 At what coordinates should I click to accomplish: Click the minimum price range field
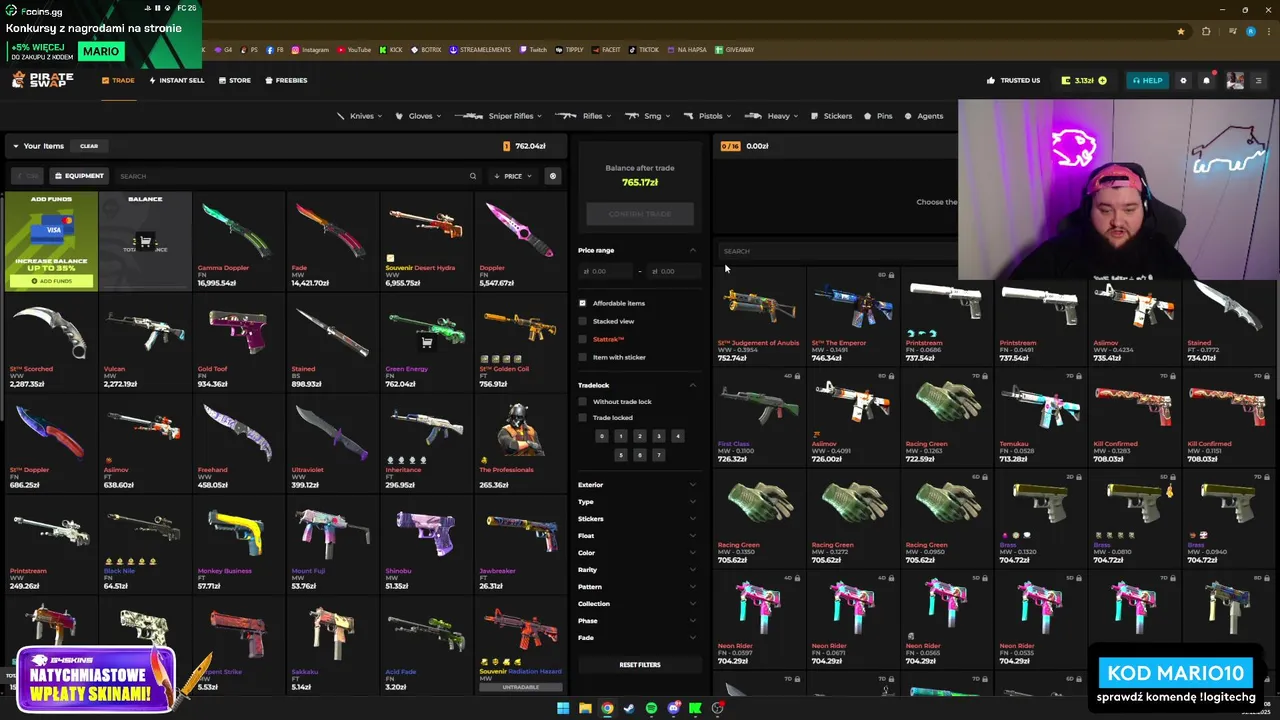[608, 271]
